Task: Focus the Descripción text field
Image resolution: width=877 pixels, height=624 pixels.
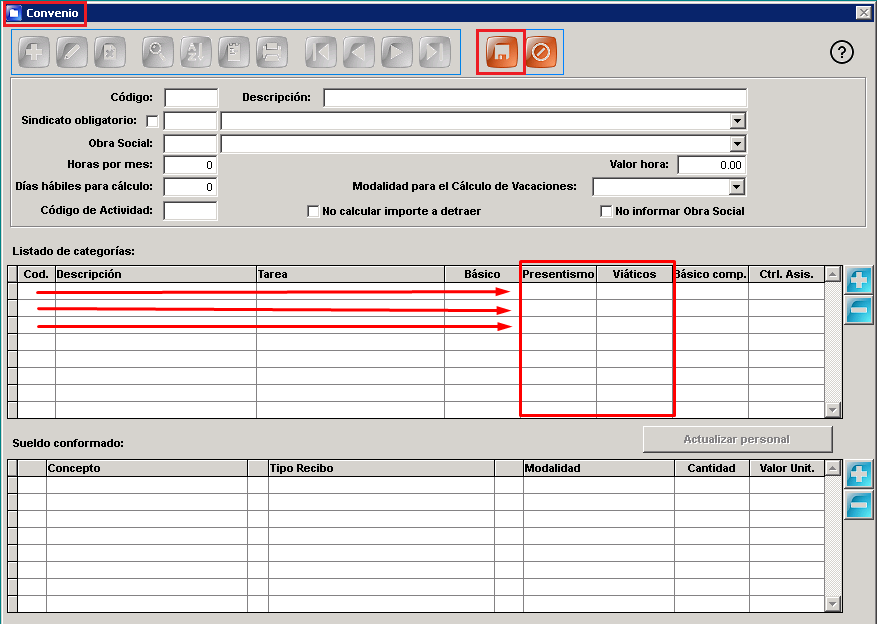Action: coord(535,97)
